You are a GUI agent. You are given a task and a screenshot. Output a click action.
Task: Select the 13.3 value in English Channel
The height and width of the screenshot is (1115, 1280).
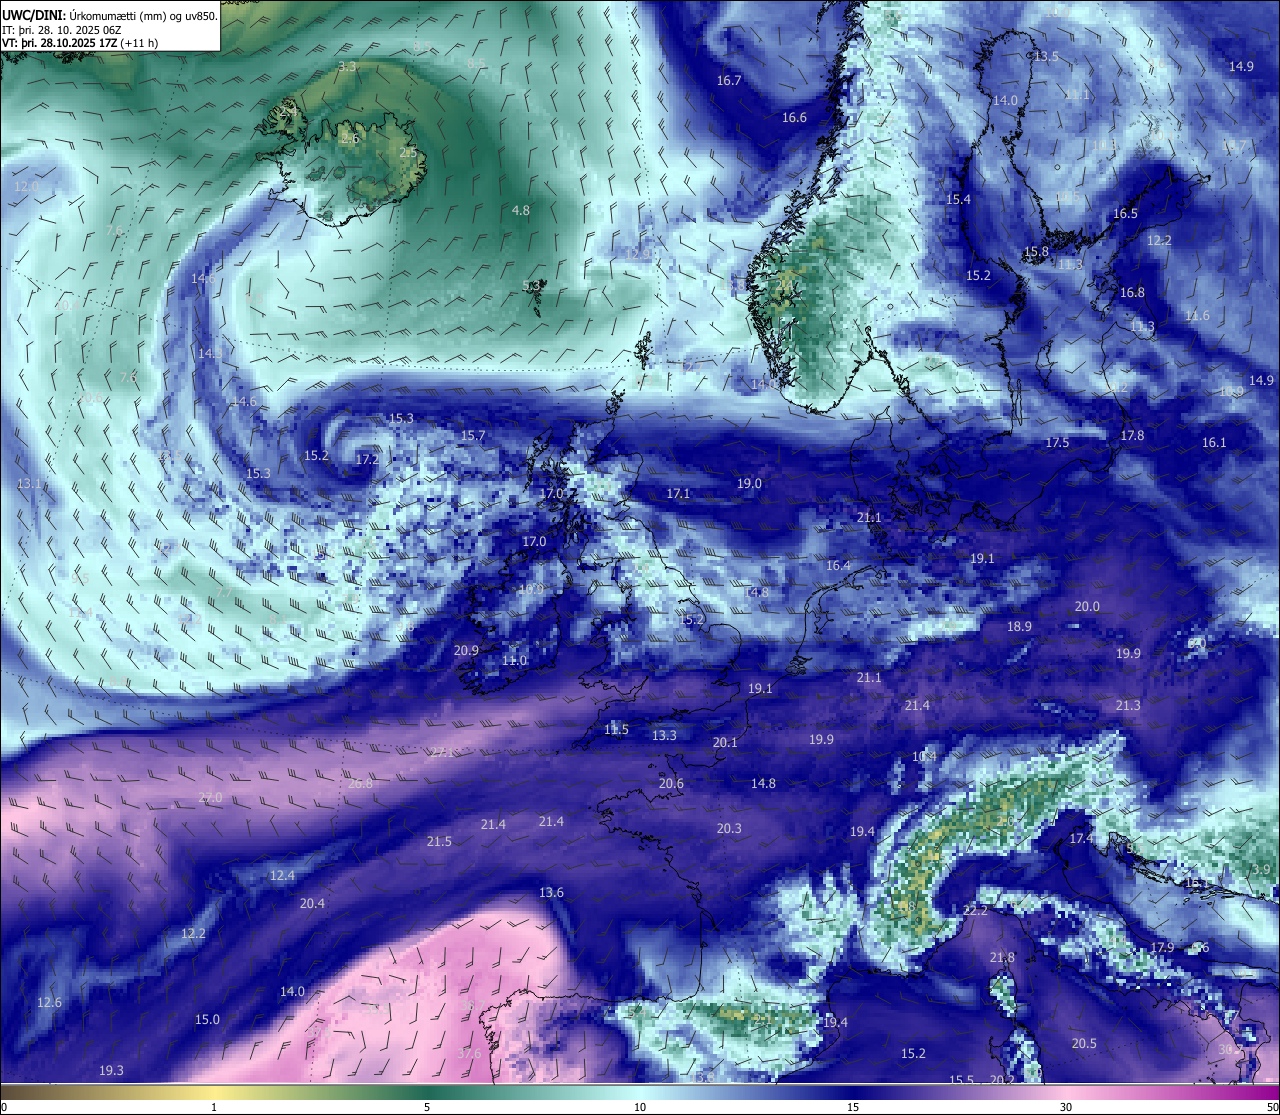click(x=664, y=736)
